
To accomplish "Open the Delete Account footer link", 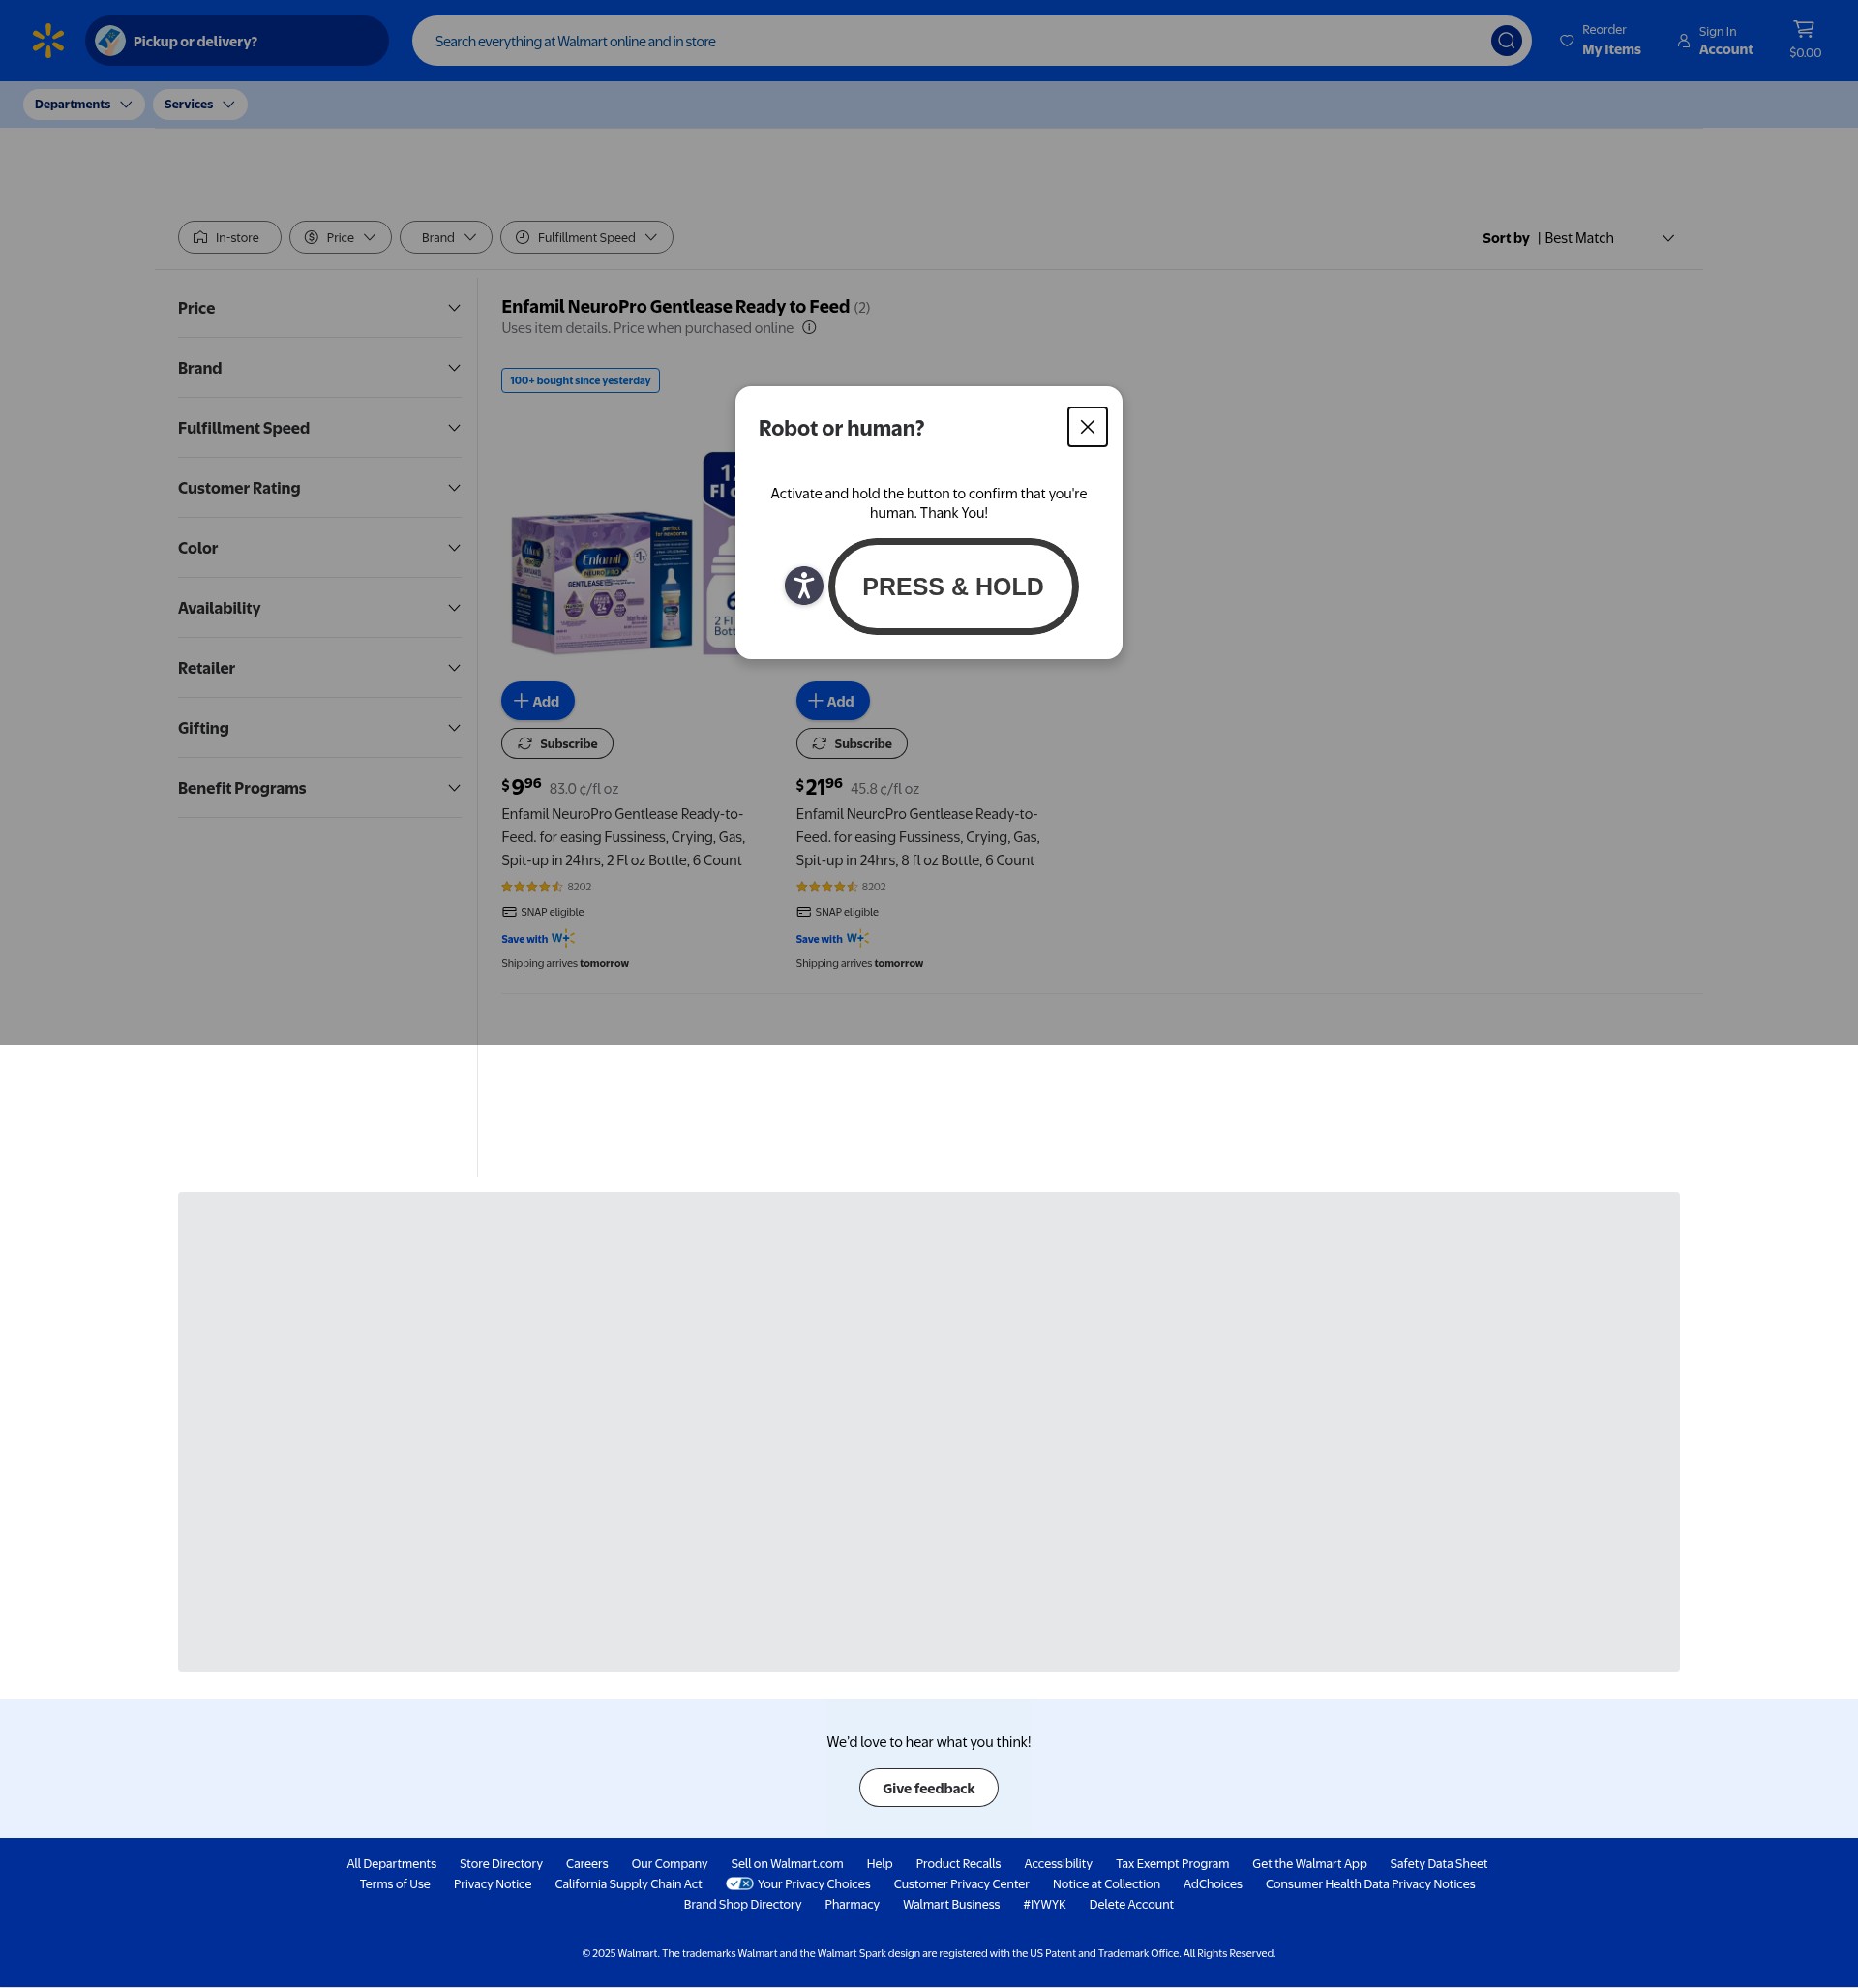I will (1131, 1905).
